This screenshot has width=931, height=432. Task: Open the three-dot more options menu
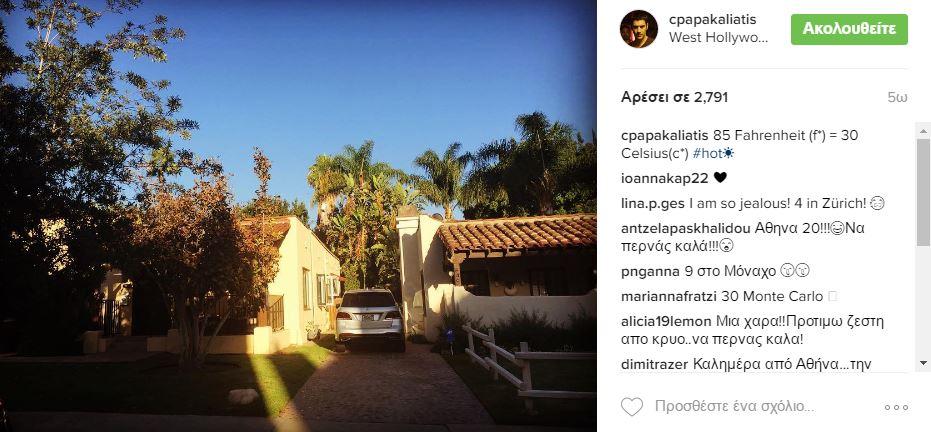[896, 408]
